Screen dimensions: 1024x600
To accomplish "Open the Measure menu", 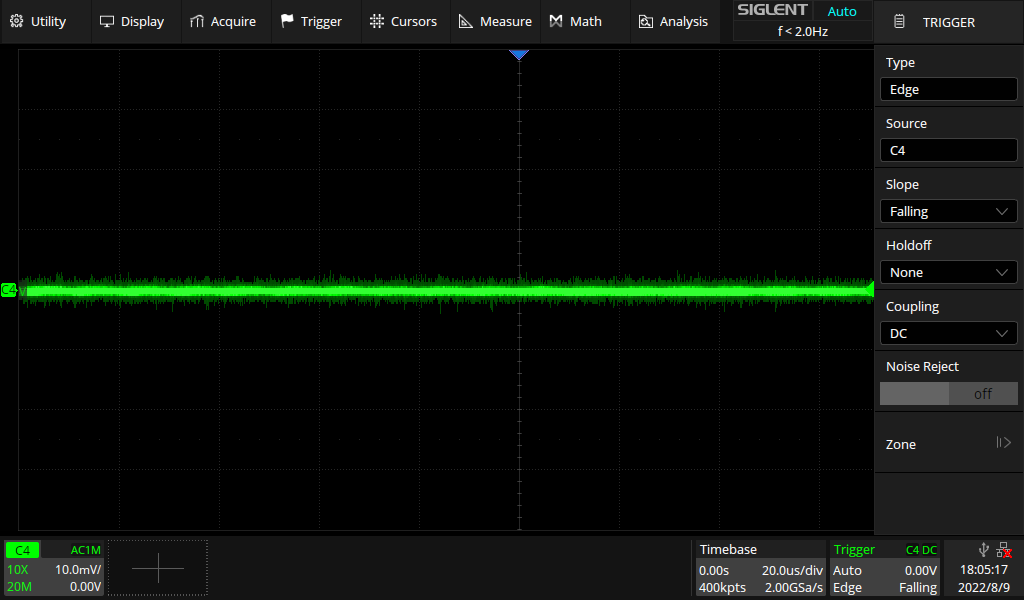I will point(495,22).
